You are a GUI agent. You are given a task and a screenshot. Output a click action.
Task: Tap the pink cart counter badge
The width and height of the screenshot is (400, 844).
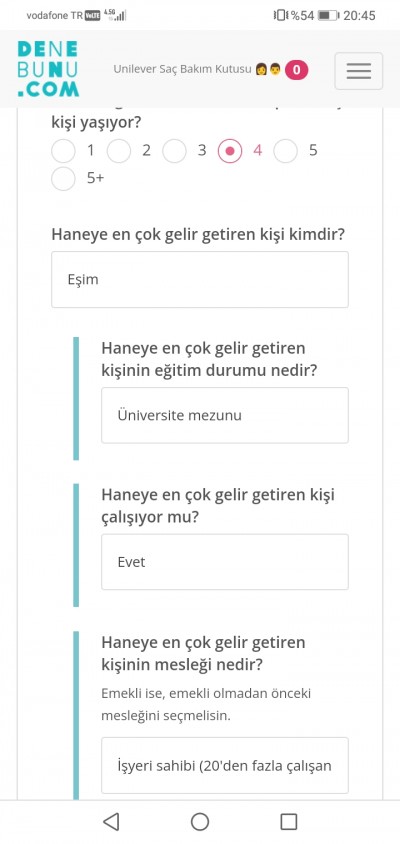point(297,70)
